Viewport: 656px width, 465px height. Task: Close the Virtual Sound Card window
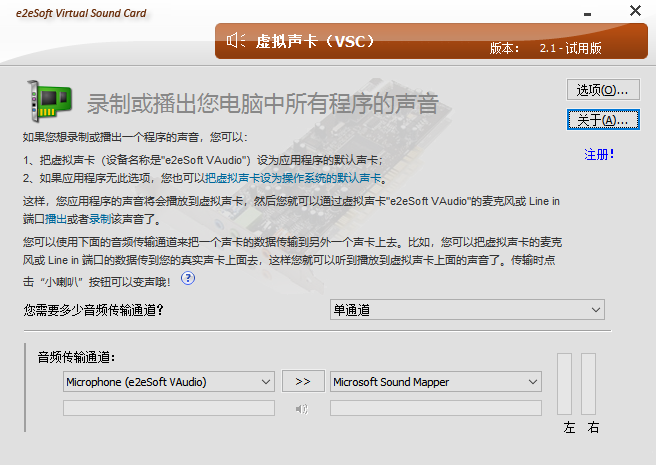click(635, 10)
